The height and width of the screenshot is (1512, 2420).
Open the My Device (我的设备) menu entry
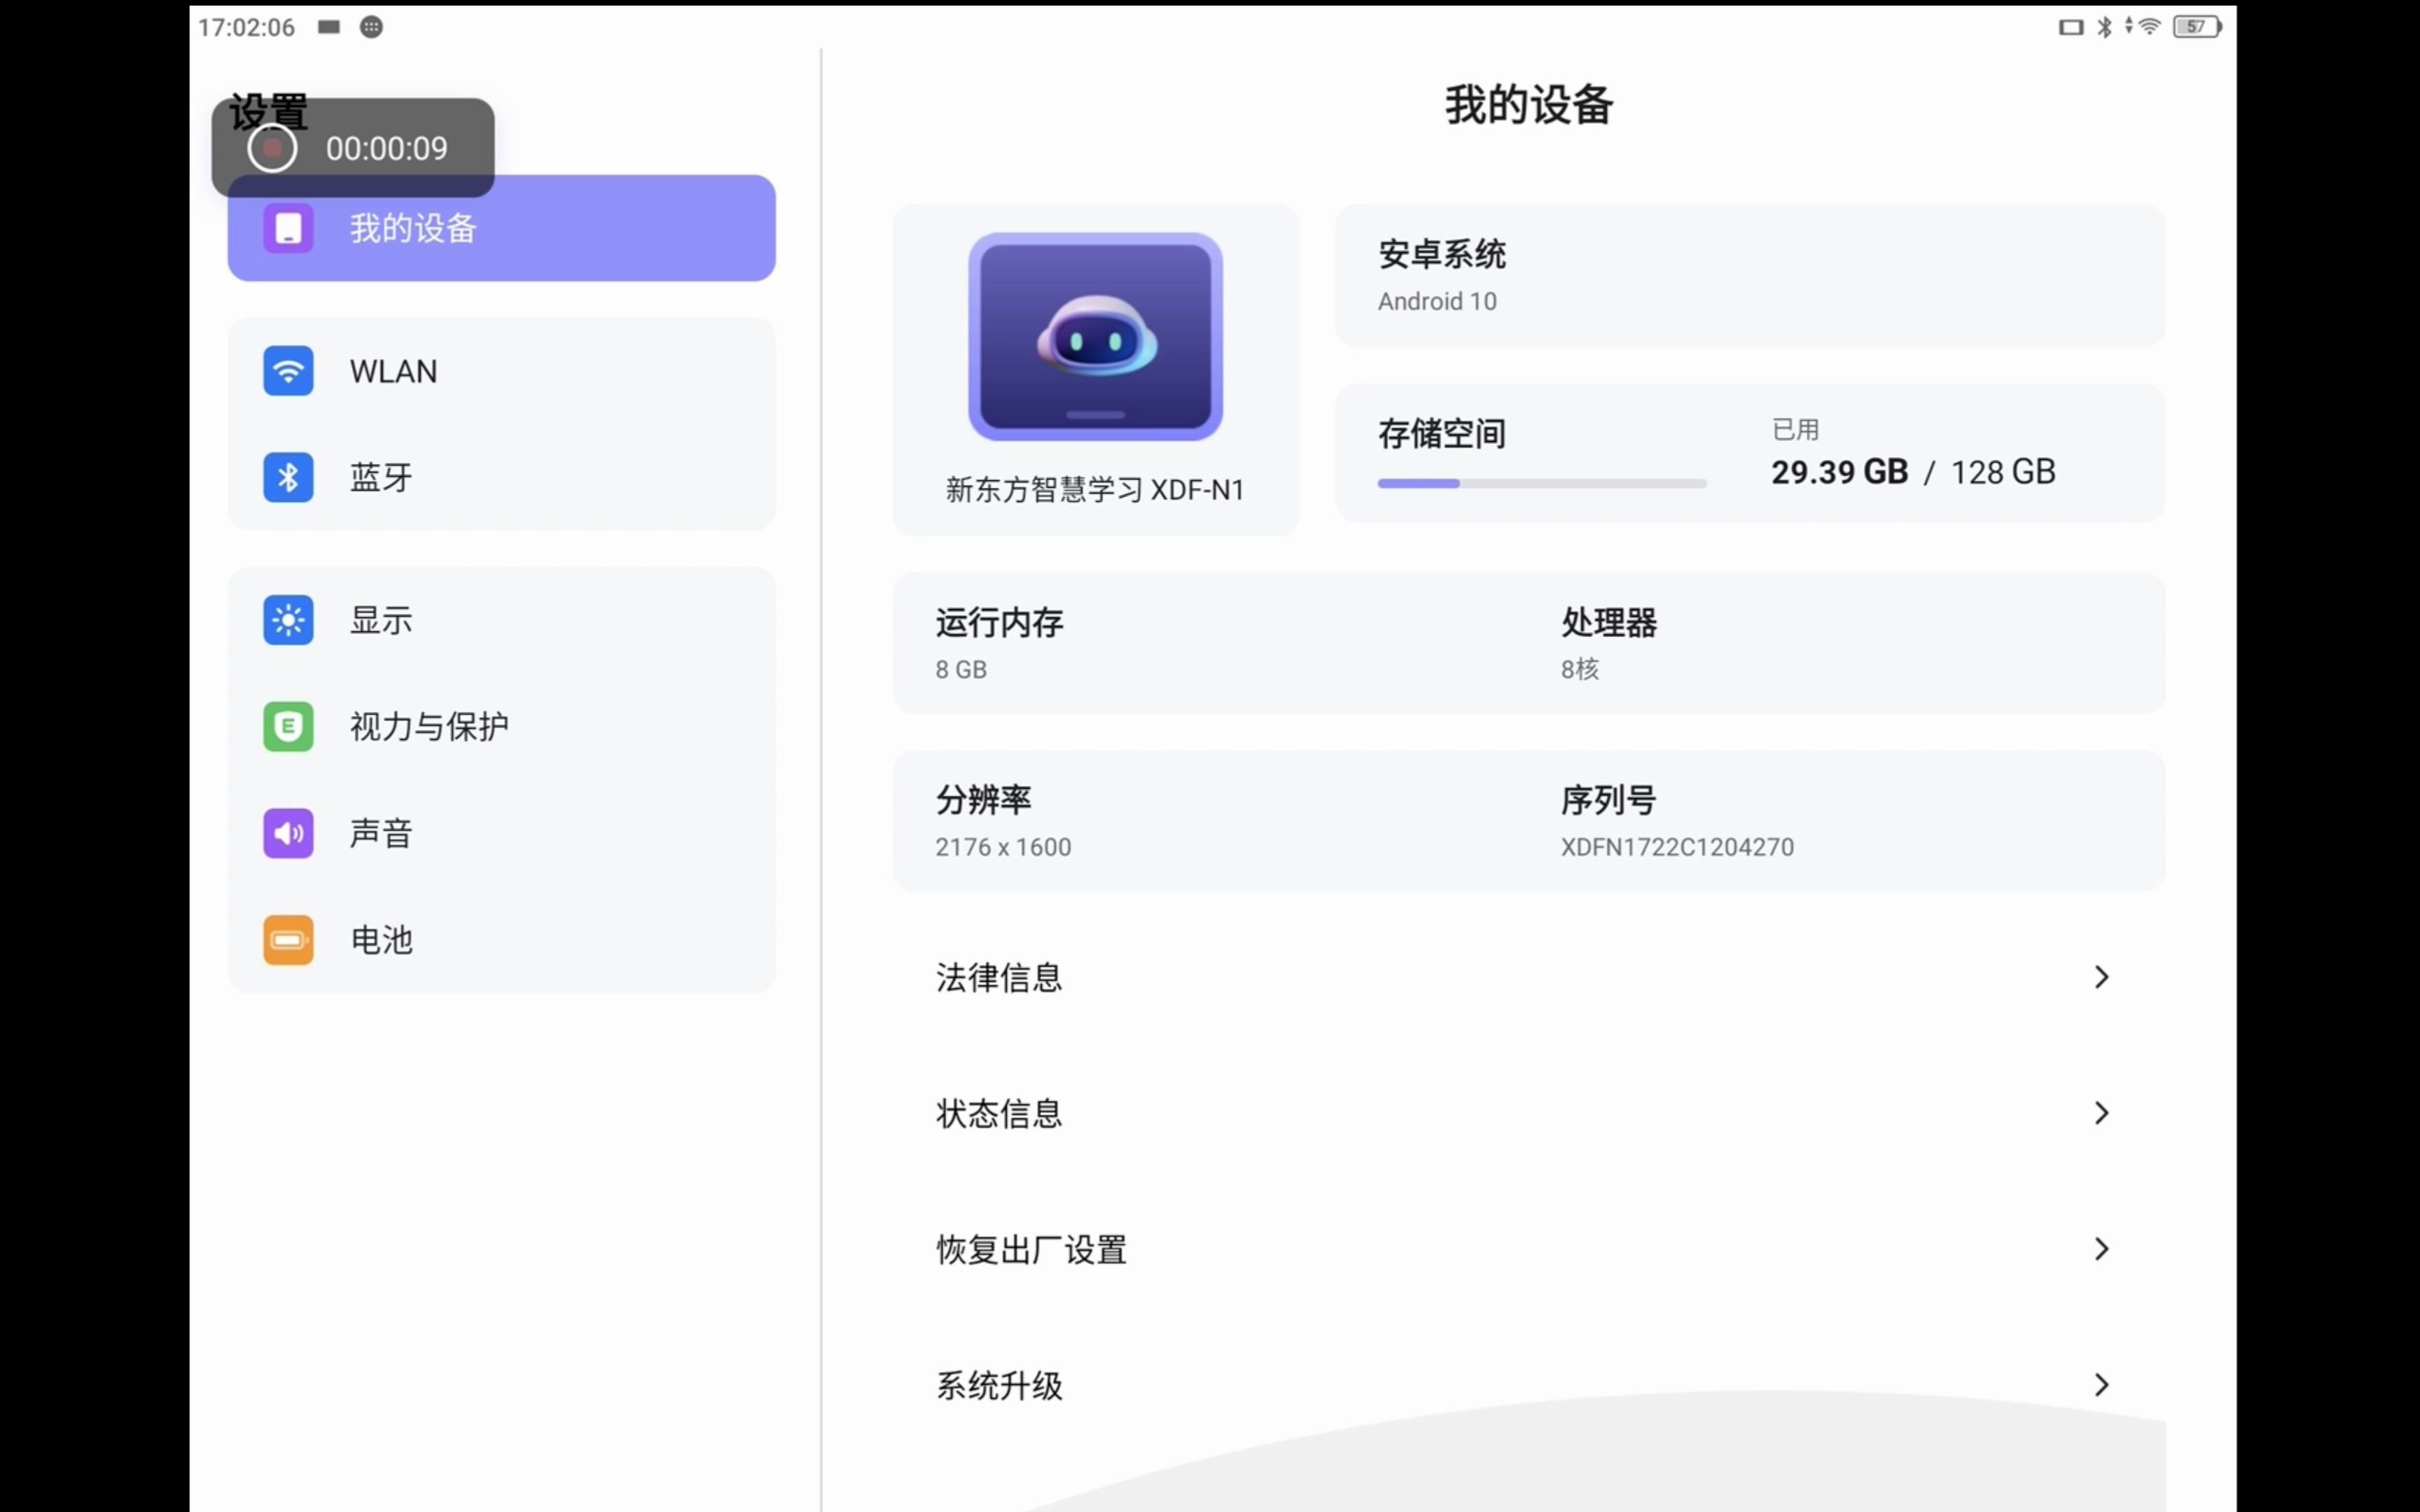[x=501, y=228]
